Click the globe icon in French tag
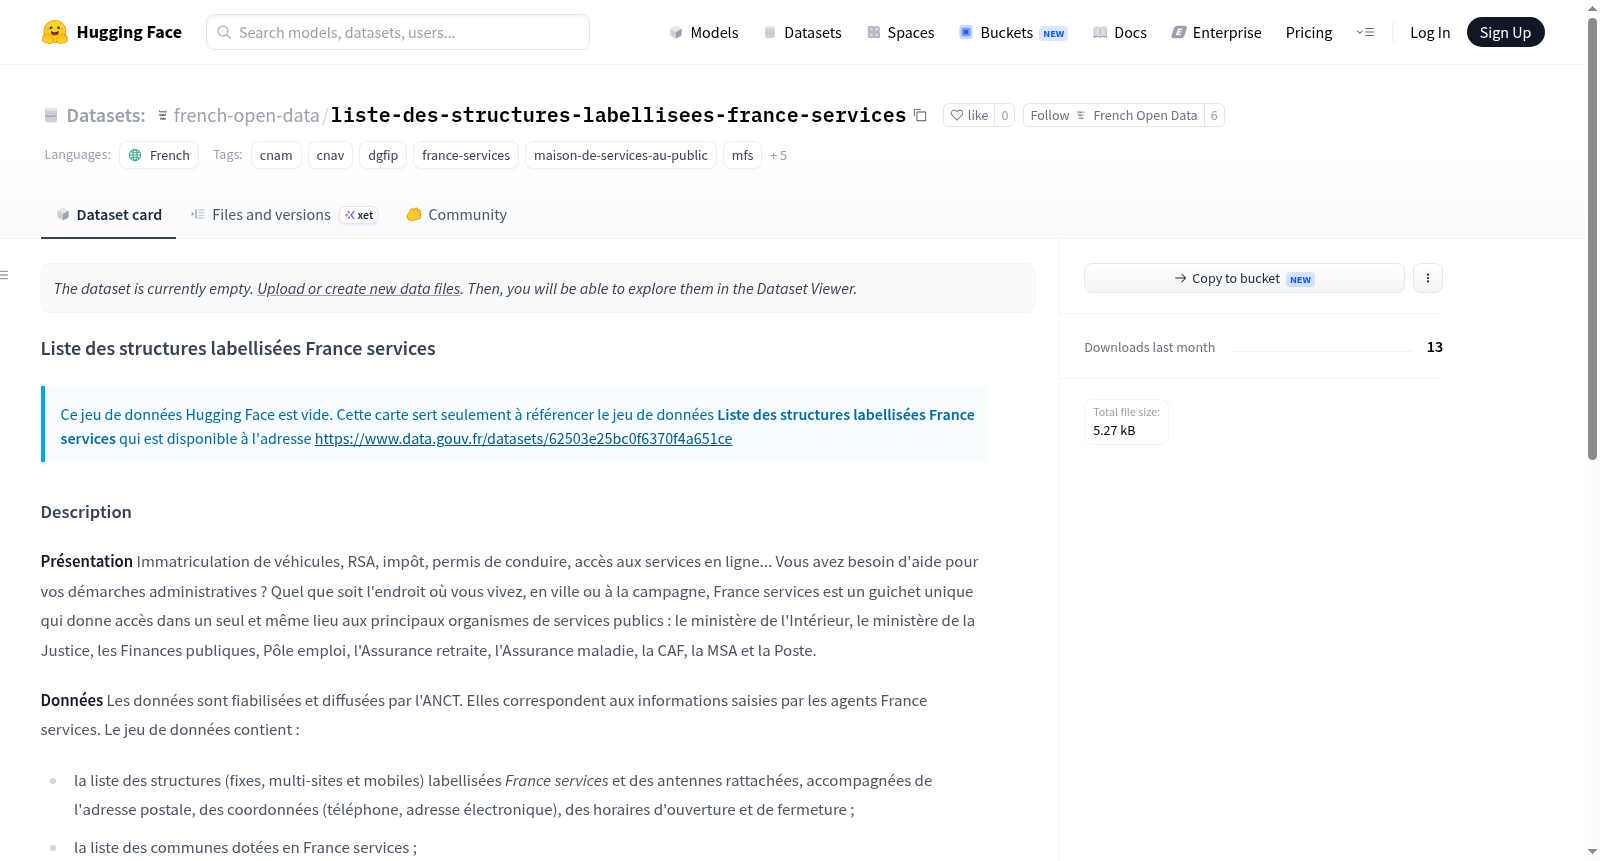The image size is (1600, 861). pos(135,155)
